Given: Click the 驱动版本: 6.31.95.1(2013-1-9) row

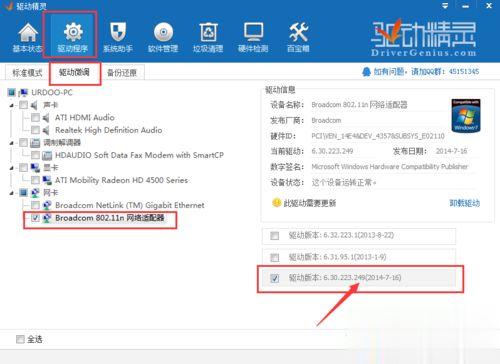Looking at the screenshot, I should tap(359, 257).
